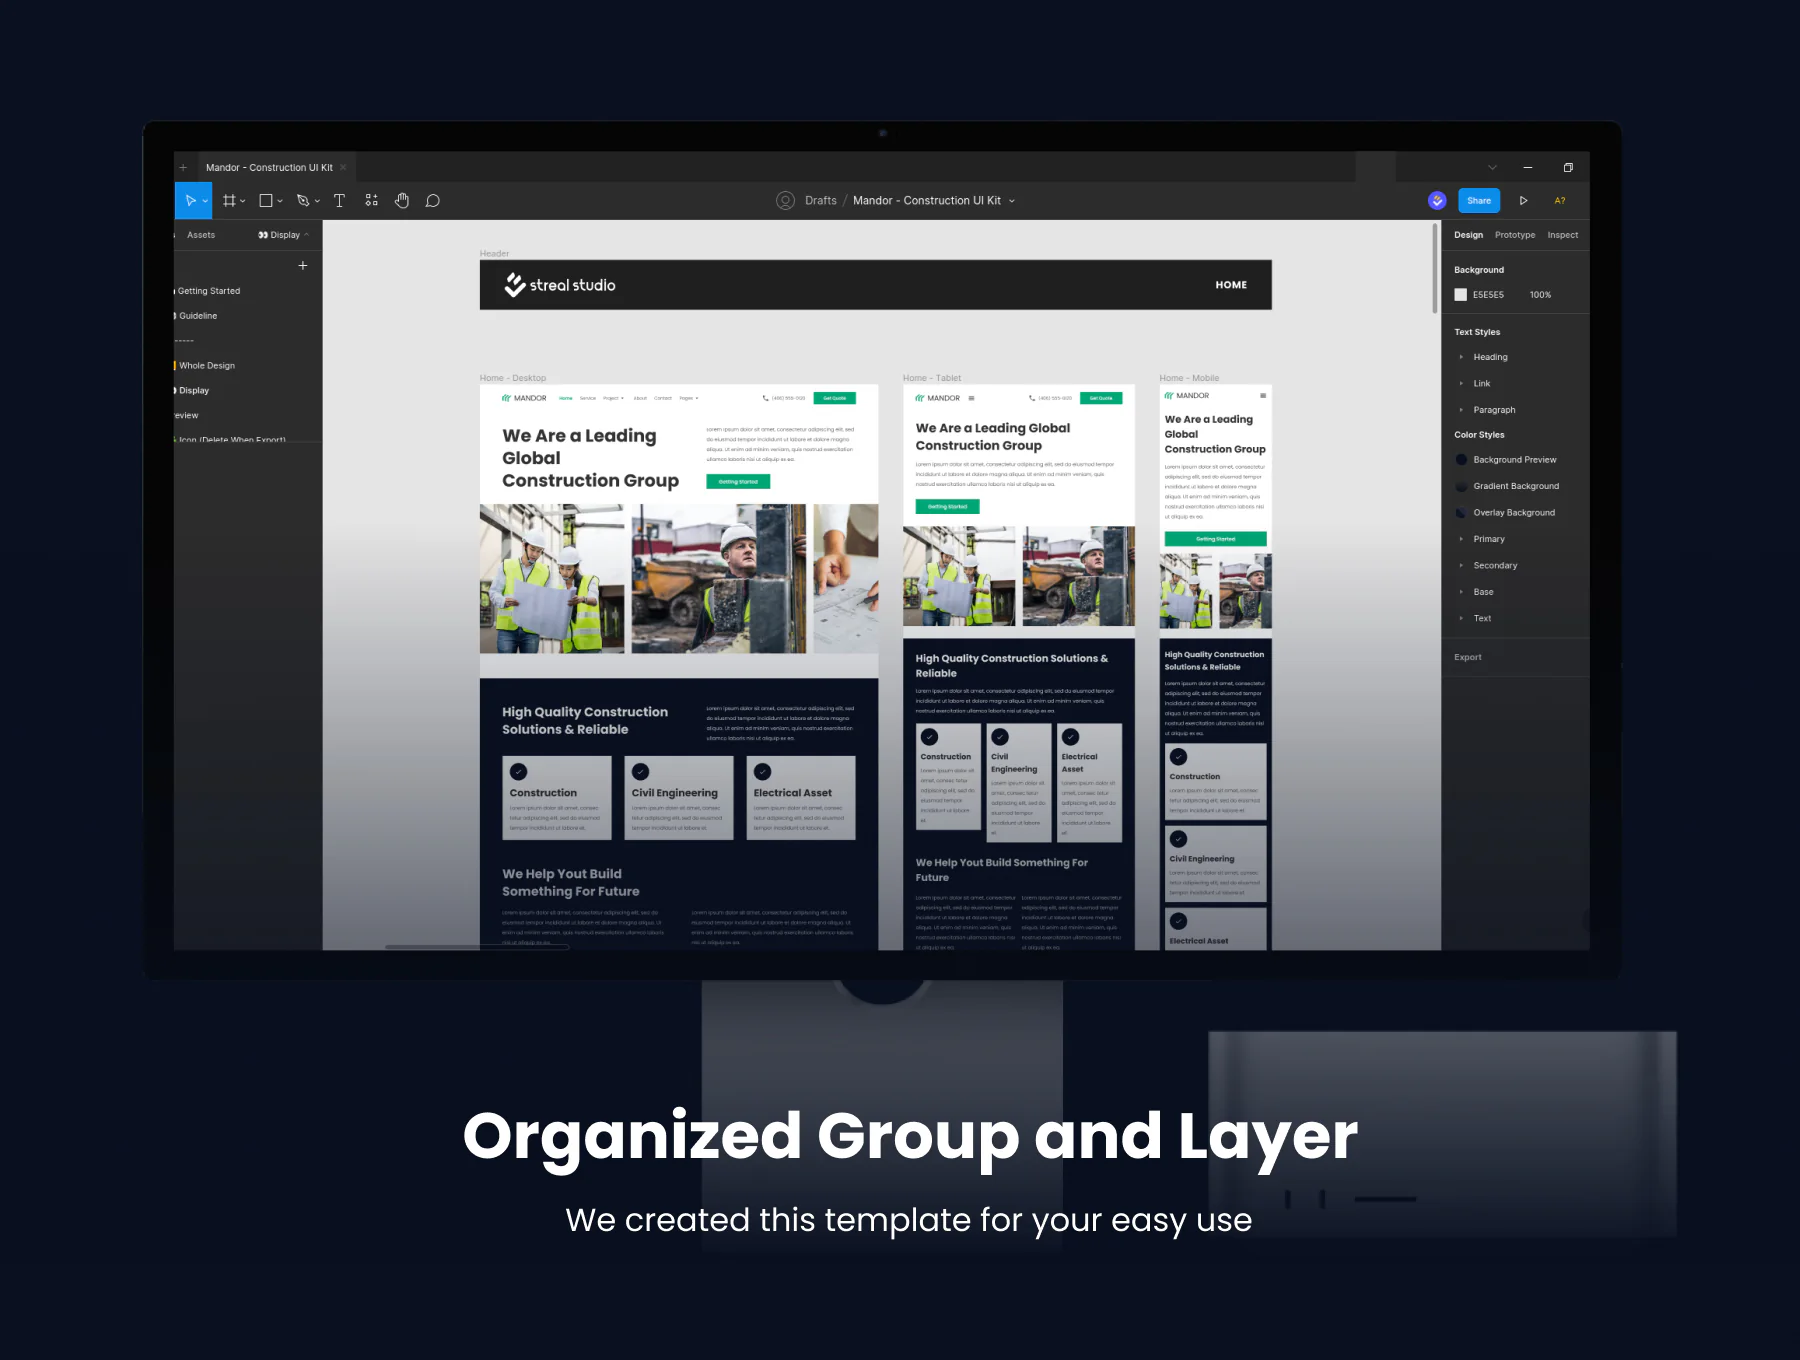Viewport: 1800px width, 1360px height.
Task: Edit the E5E5E5 background hex value
Action: [x=1488, y=295]
